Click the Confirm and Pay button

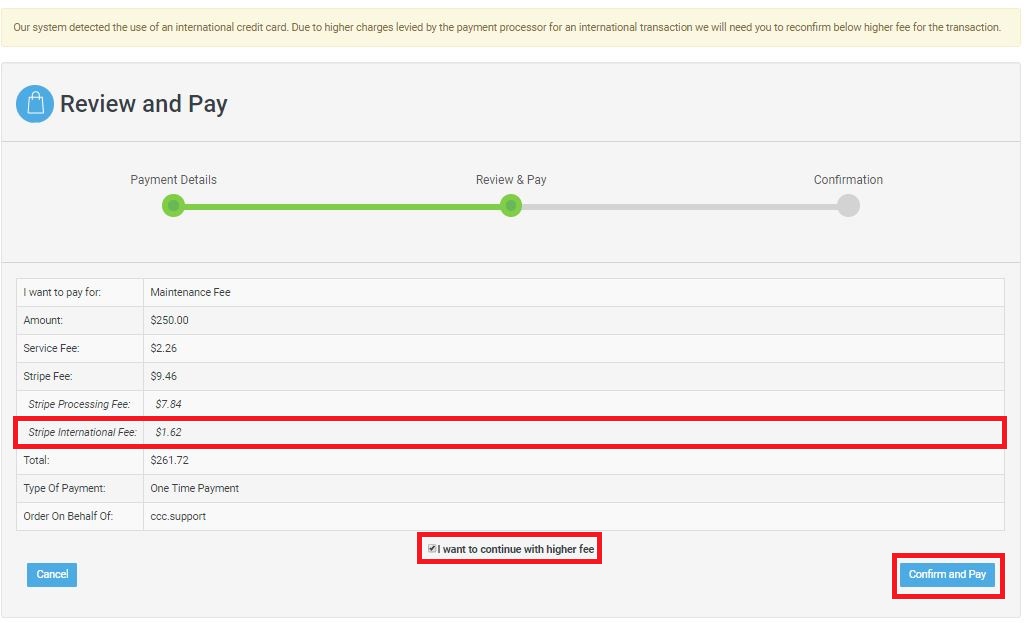(x=947, y=575)
